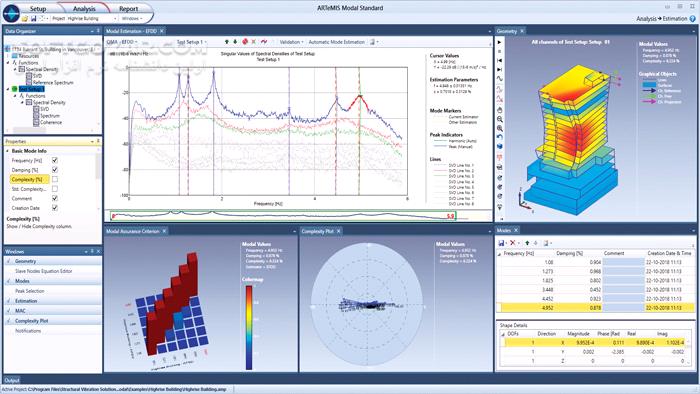Jump to next mode in Geometry toolbar
Screen dimensions: 700x394
[x=500, y=70]
